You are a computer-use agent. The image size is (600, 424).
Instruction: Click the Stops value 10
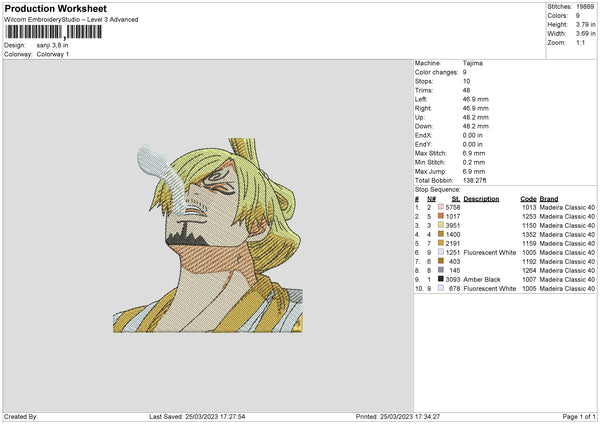[466, 81]
